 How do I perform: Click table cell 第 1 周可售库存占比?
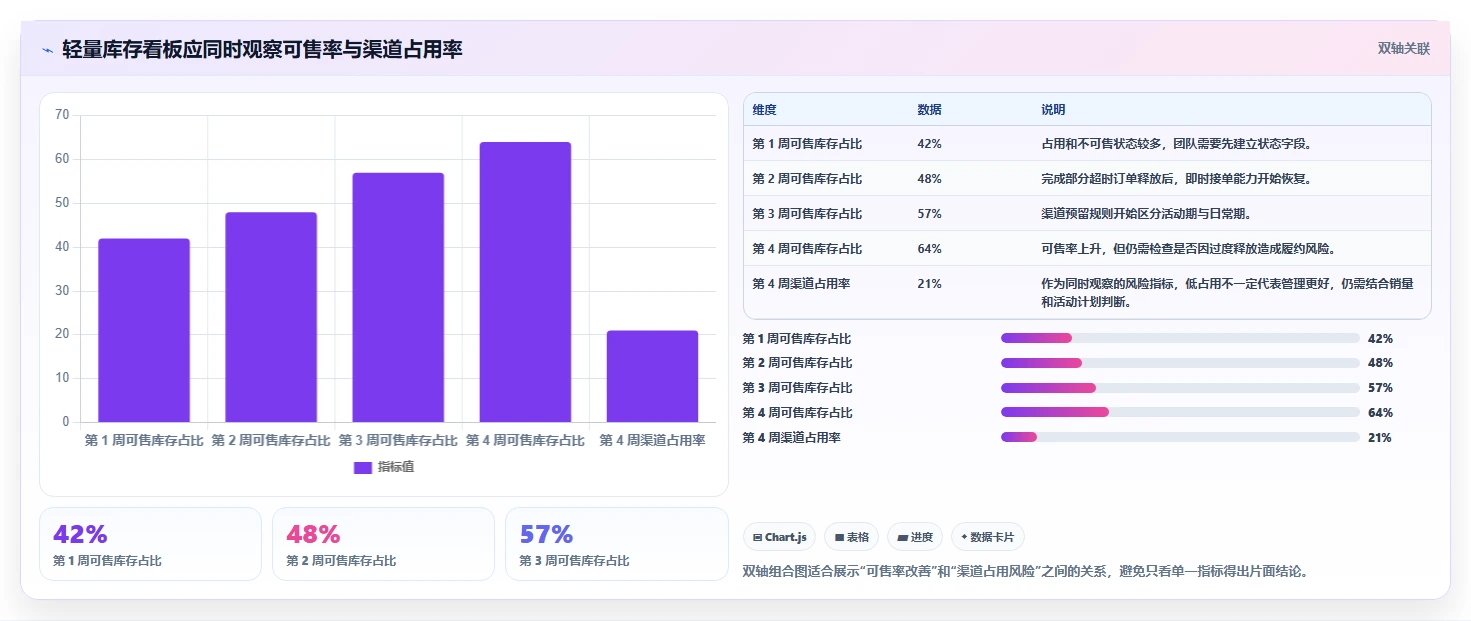click(x=807, y=144)
